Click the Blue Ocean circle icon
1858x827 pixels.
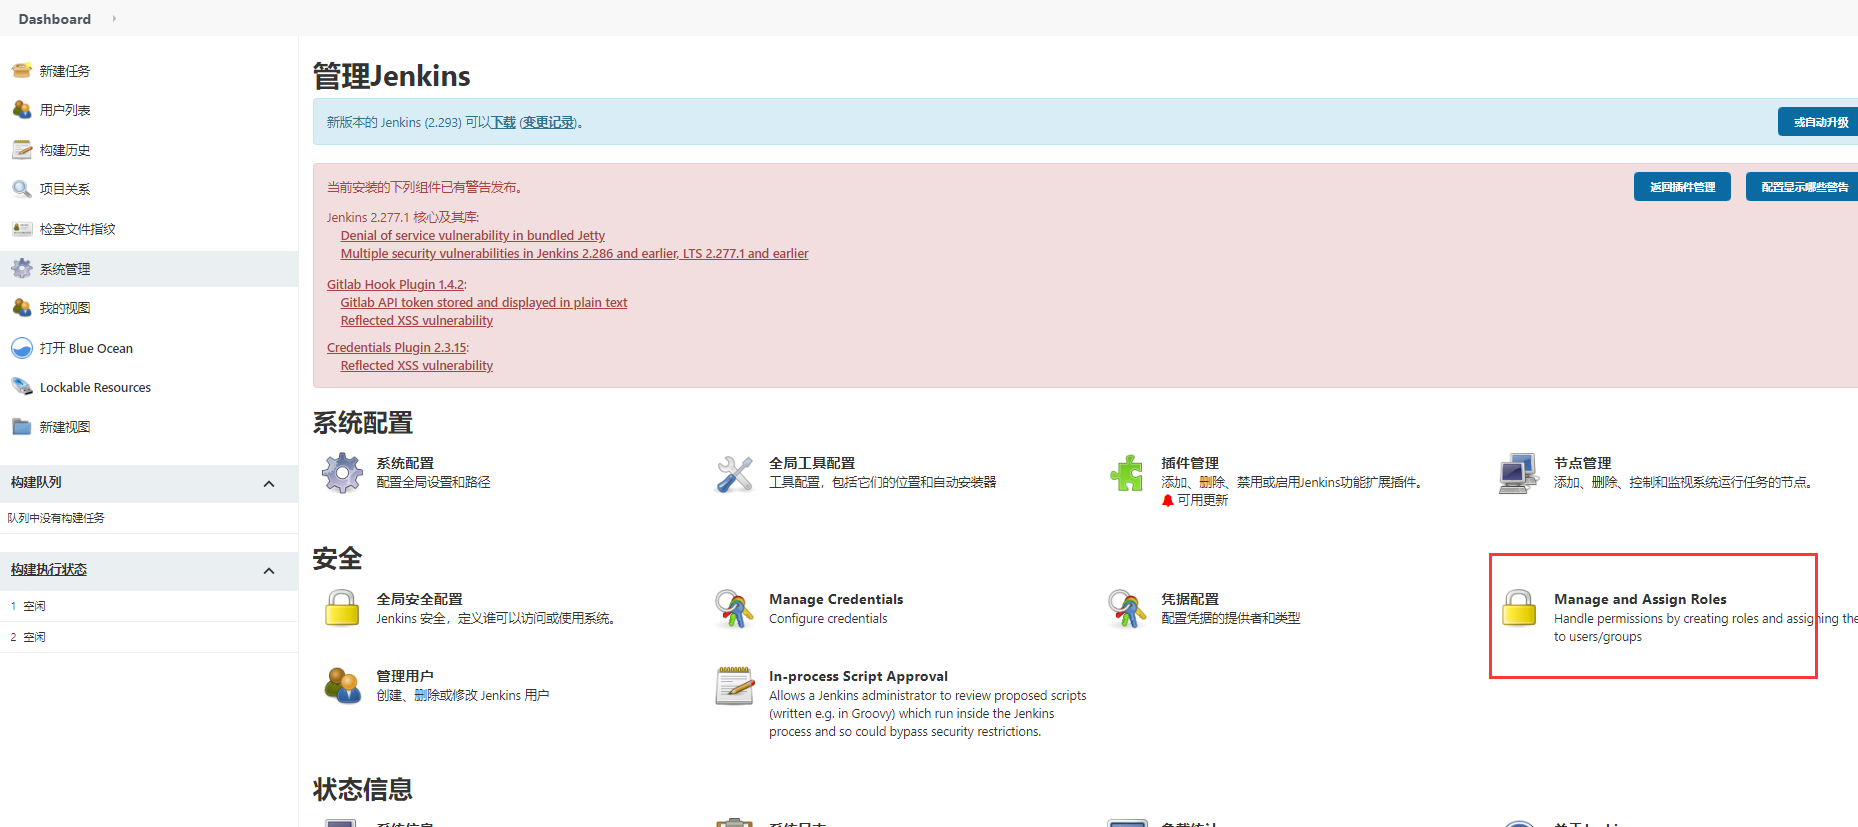coord(22,348)
